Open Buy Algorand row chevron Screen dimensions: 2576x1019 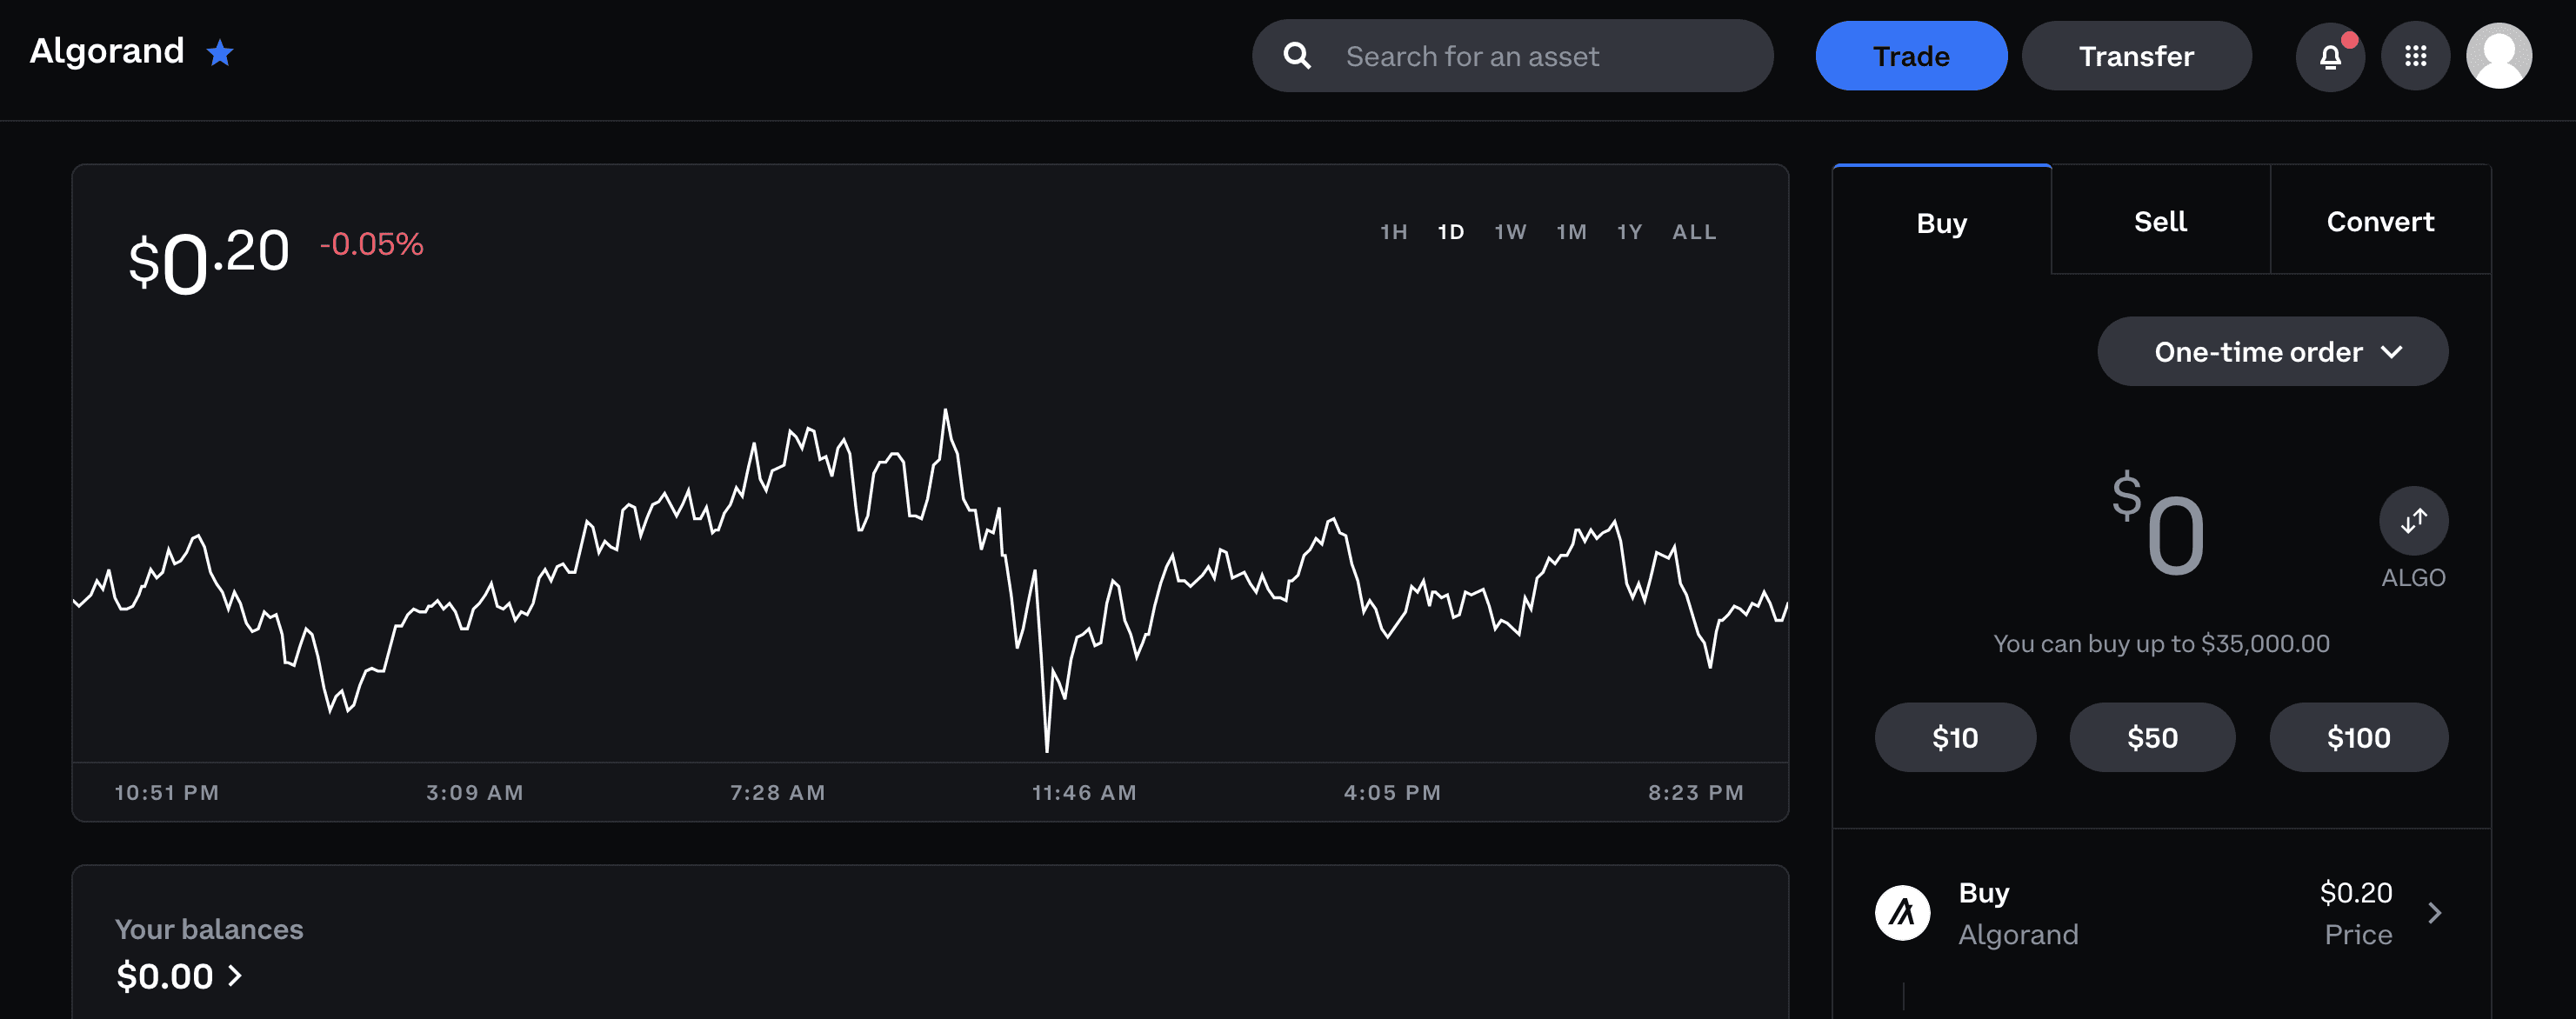click(2435, 913)
